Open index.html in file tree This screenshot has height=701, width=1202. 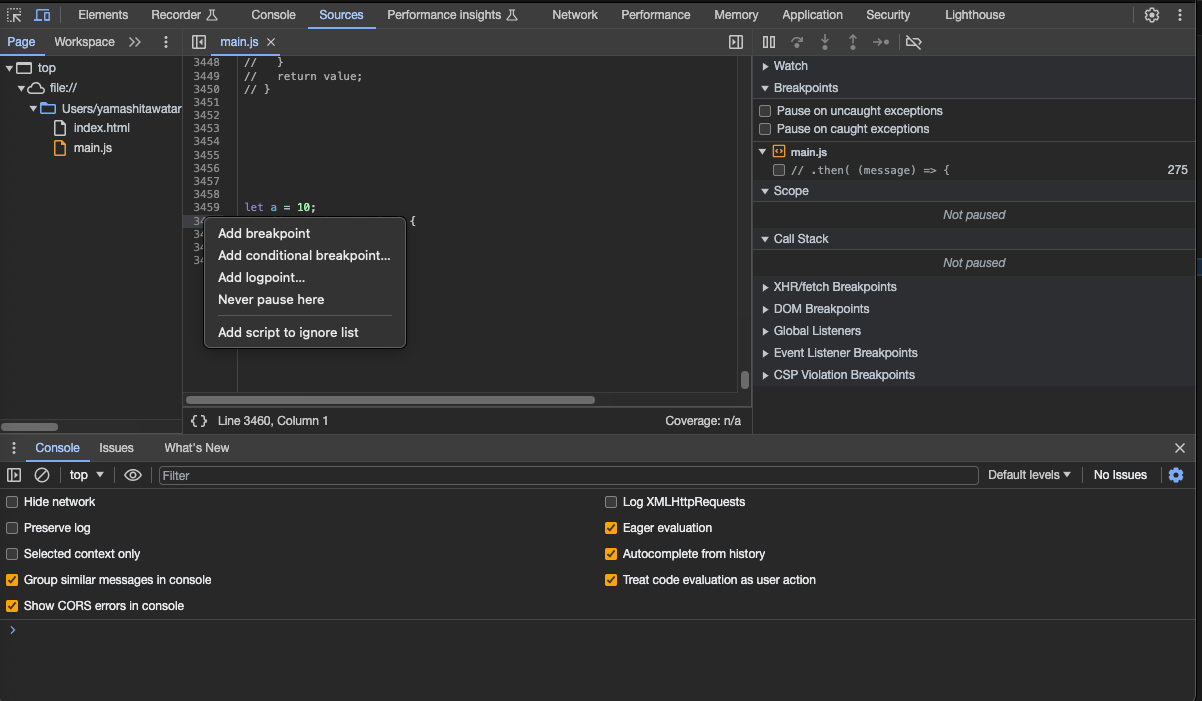click(101, 128)
